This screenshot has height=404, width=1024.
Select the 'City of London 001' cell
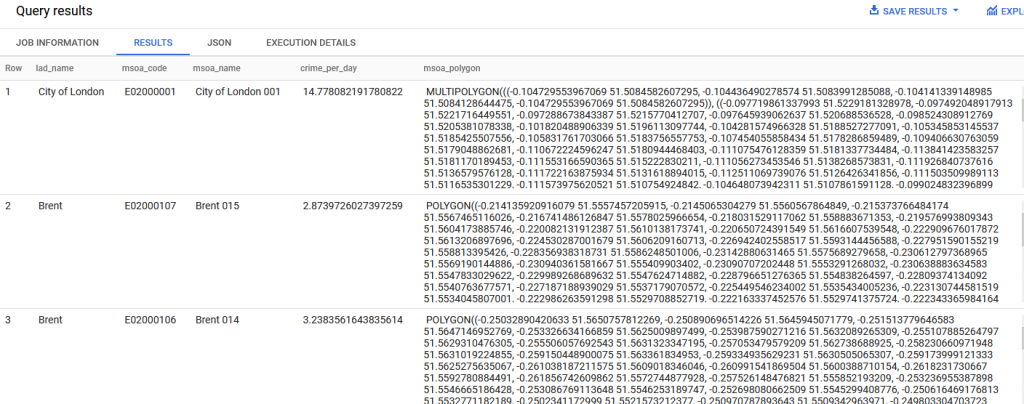238,92
